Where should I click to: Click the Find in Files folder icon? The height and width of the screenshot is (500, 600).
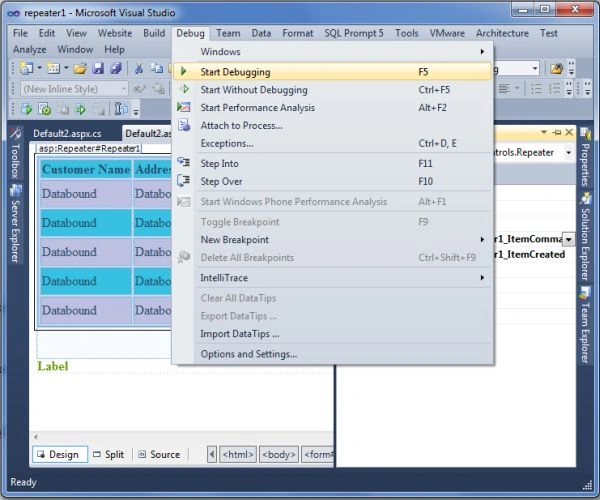[556, 69]
